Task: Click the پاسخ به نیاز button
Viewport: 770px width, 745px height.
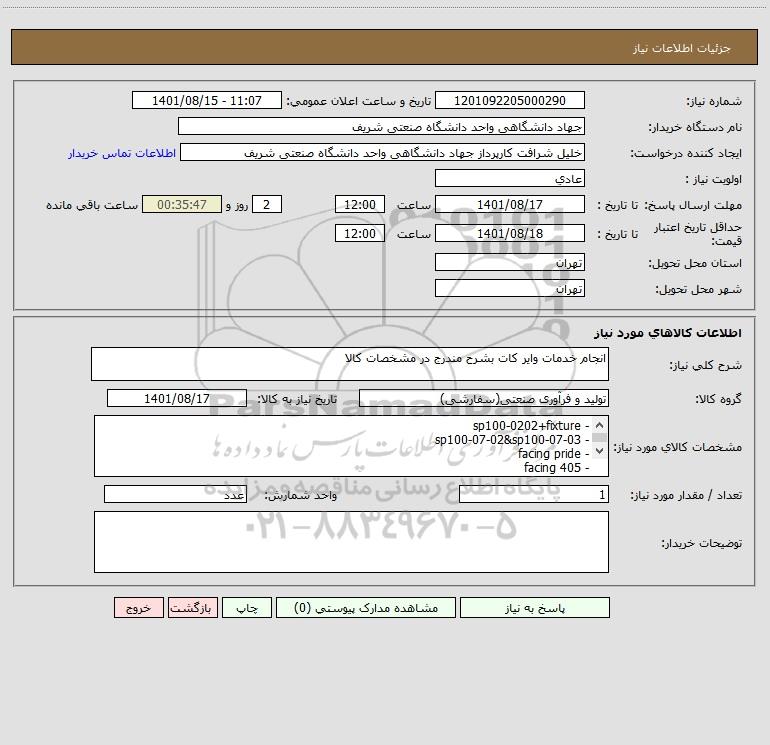Action: (x=535, y=607)
